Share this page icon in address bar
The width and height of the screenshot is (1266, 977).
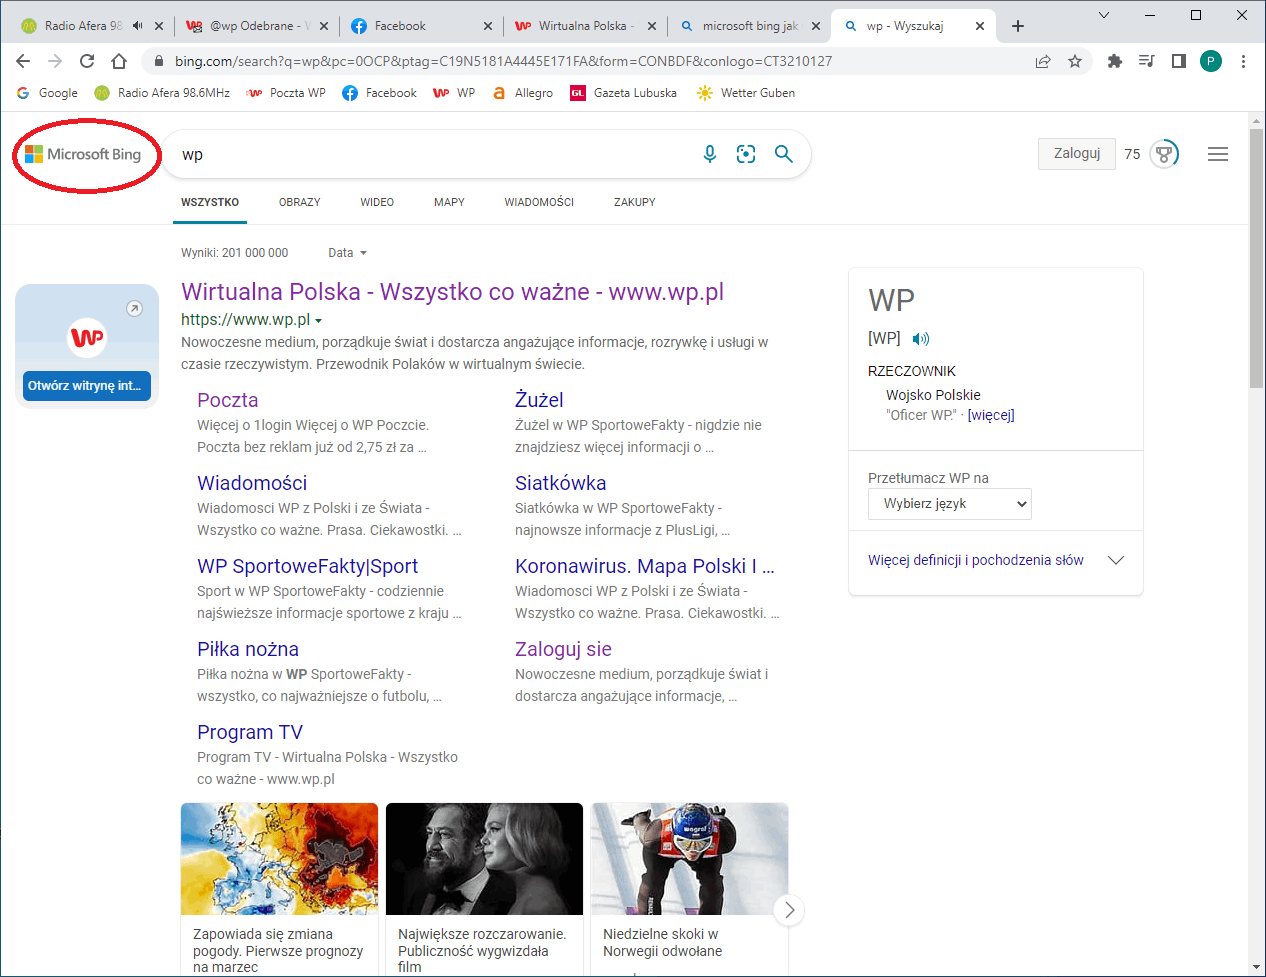[1043, 61]
